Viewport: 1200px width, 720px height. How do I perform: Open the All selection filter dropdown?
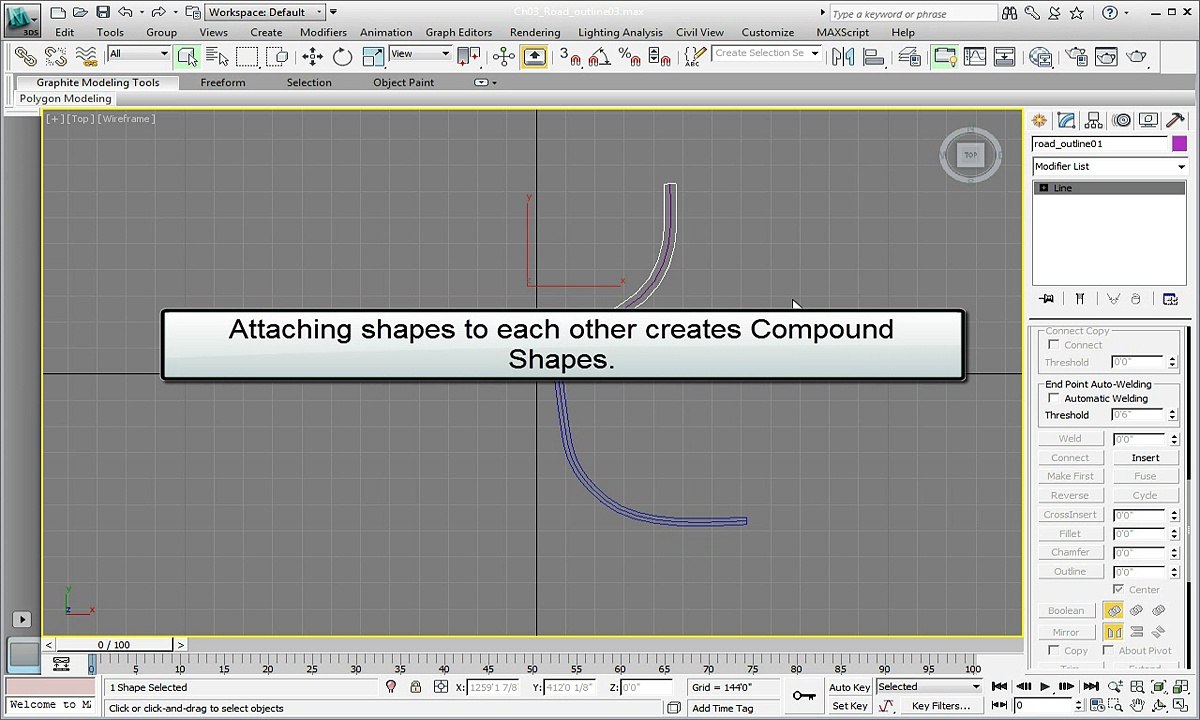coord(139,54)
